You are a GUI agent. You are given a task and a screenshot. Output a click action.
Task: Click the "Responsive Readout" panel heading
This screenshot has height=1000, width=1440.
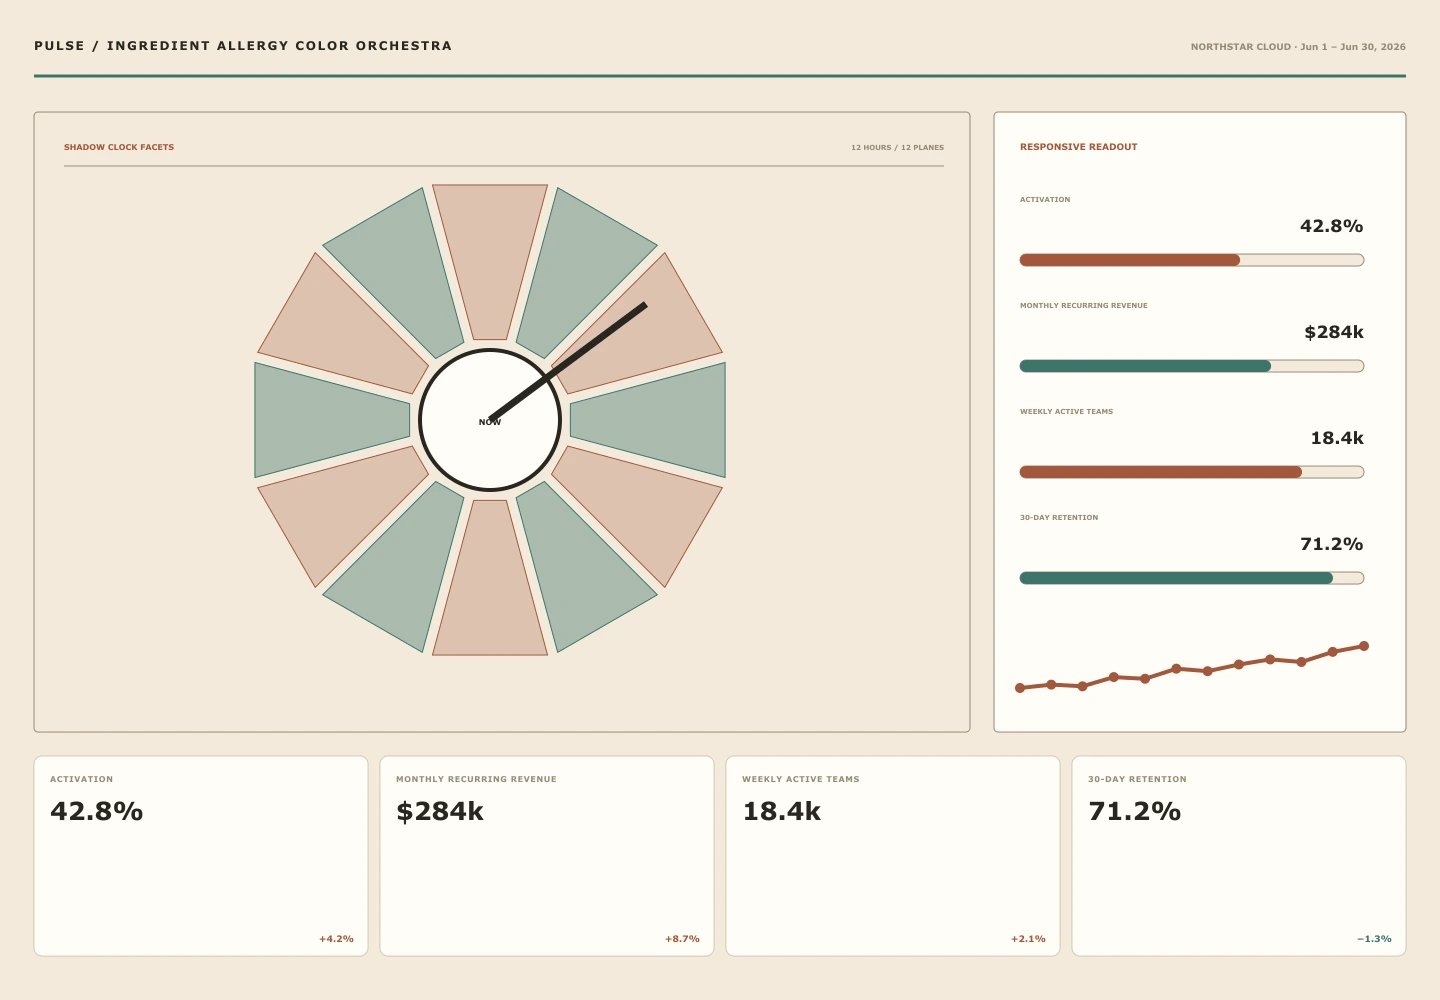click(1079, 147)
